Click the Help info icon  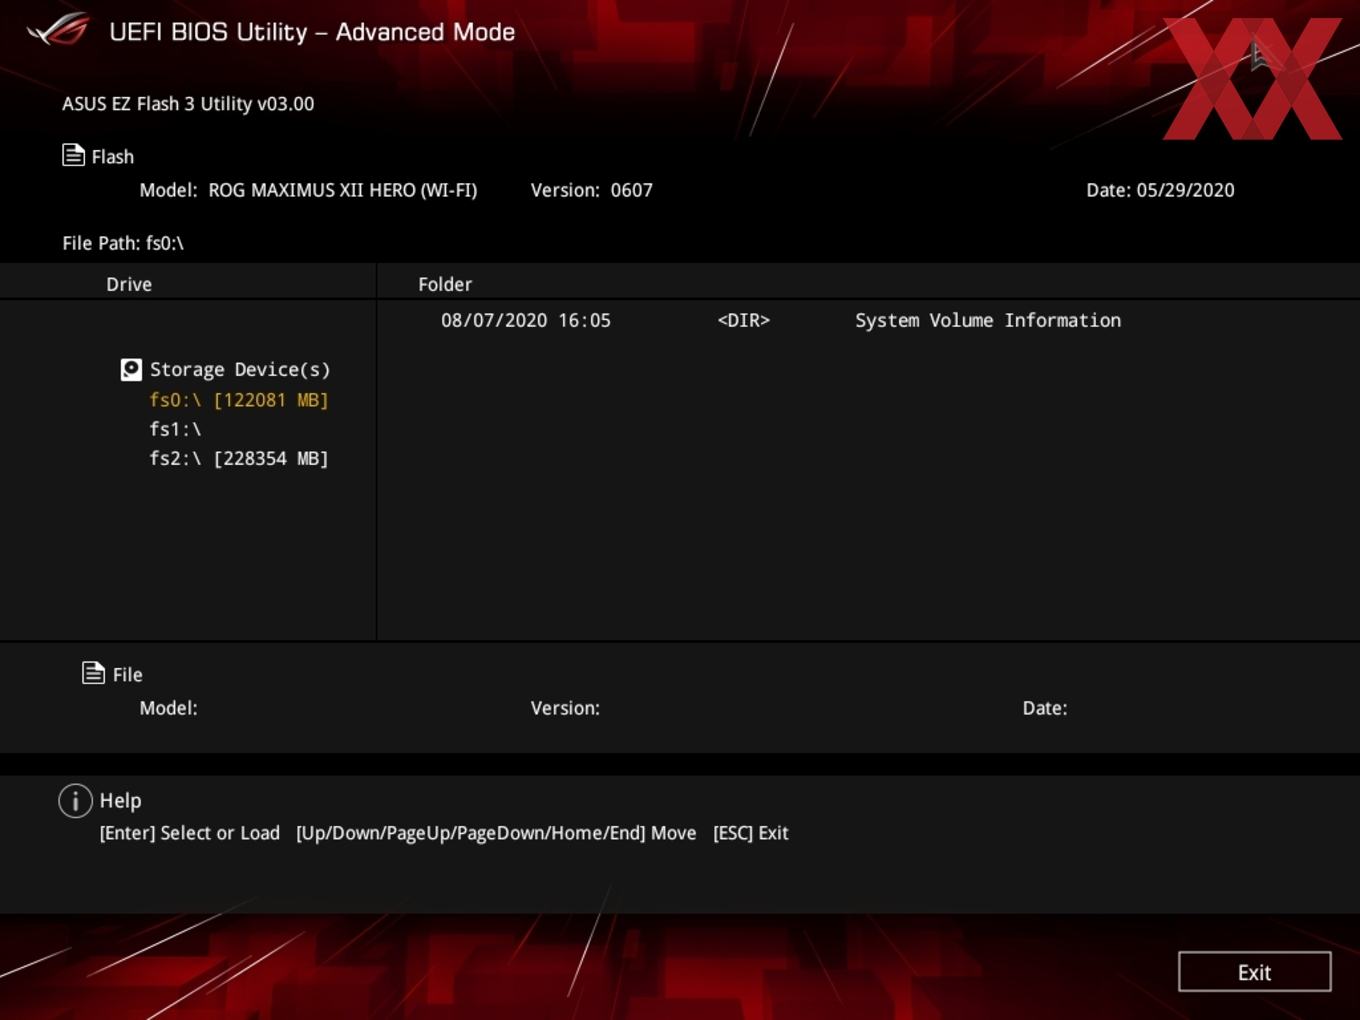75,801
